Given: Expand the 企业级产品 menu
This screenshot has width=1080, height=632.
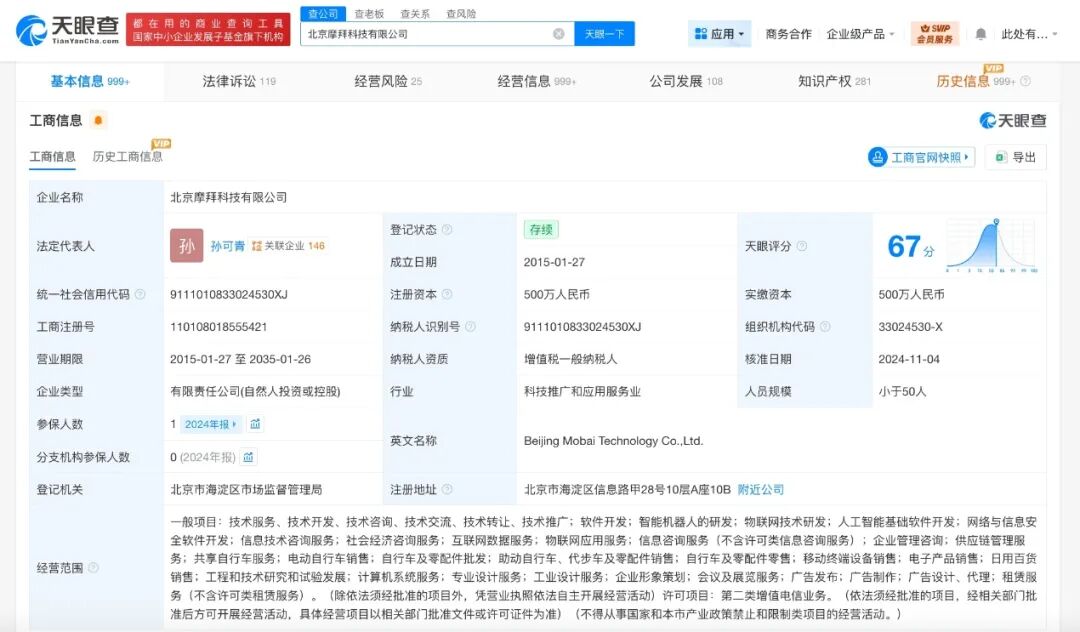Looking at the screenshot, I should tap(860, 34).
